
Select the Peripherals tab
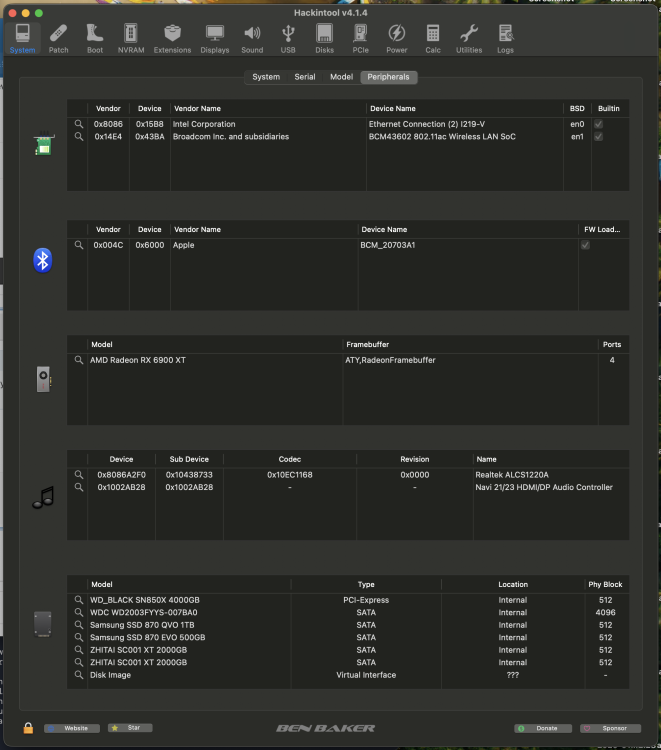tap(388, 77)
